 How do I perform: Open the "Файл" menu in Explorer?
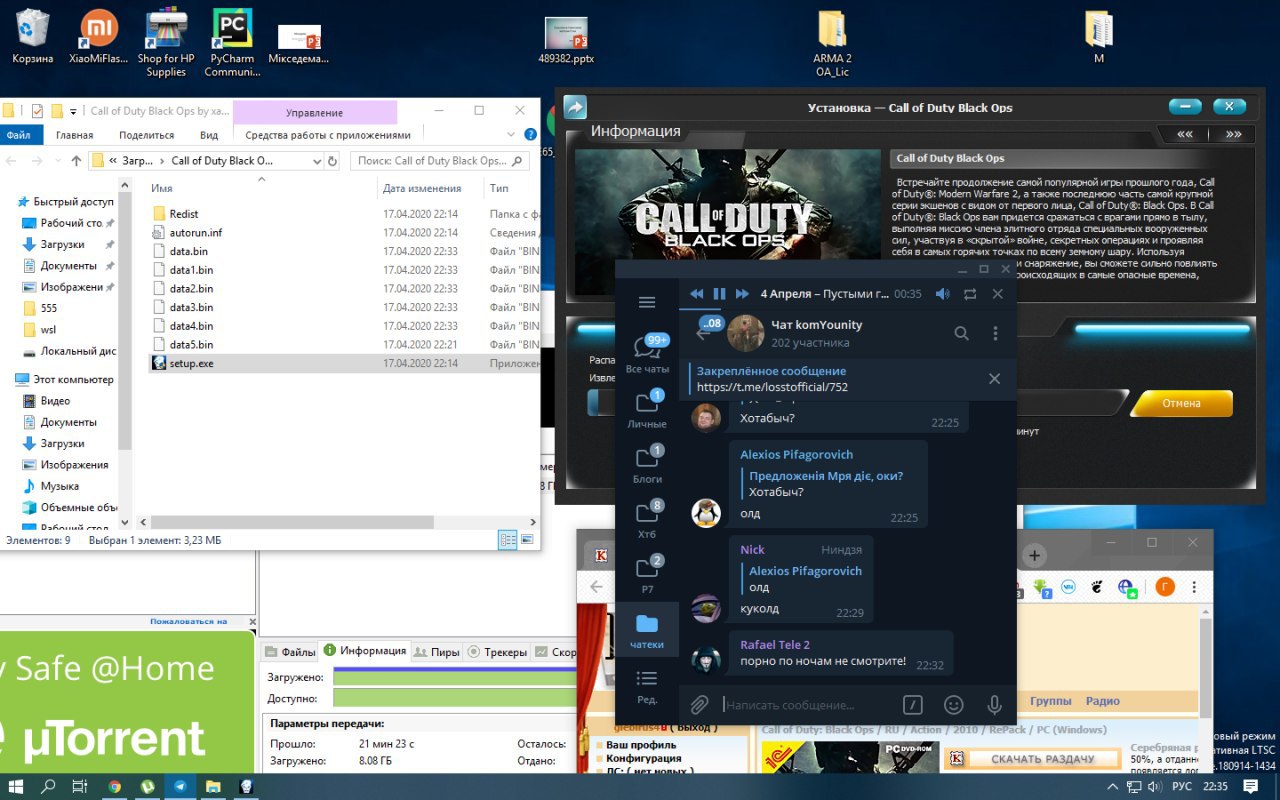coord(18,135)
